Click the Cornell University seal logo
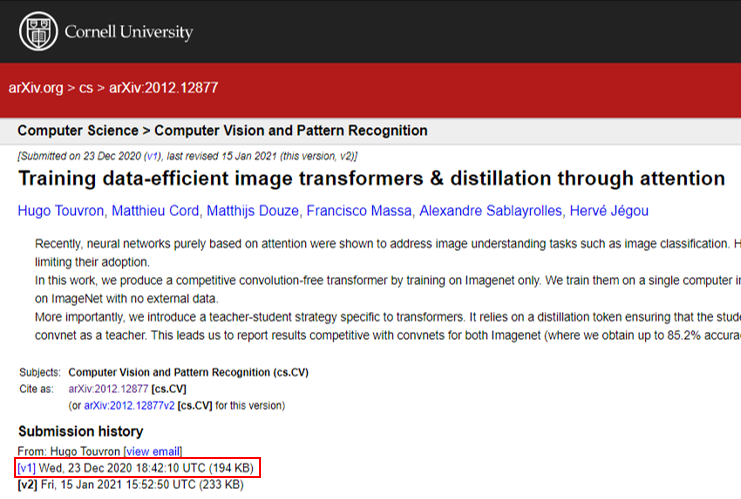The height and width of the screenshot is (499, 741). (38, 31)
